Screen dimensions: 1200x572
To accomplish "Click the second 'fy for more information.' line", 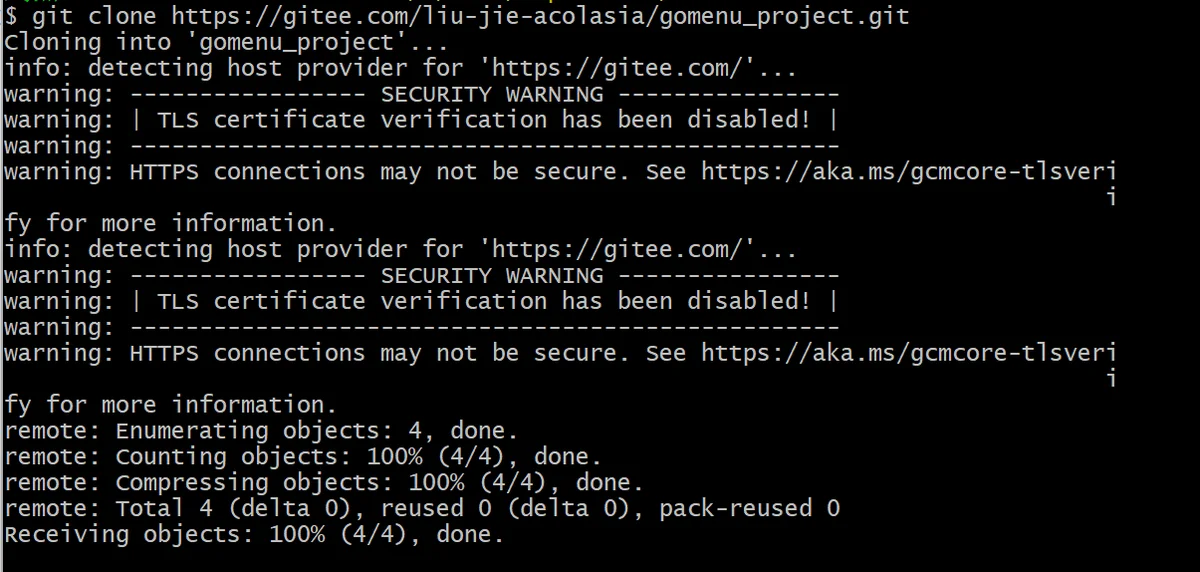I will pos(171,405).
